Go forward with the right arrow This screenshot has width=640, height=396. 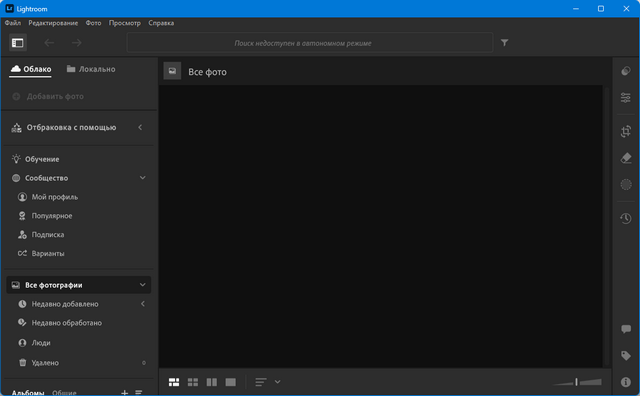click(77, 43)
